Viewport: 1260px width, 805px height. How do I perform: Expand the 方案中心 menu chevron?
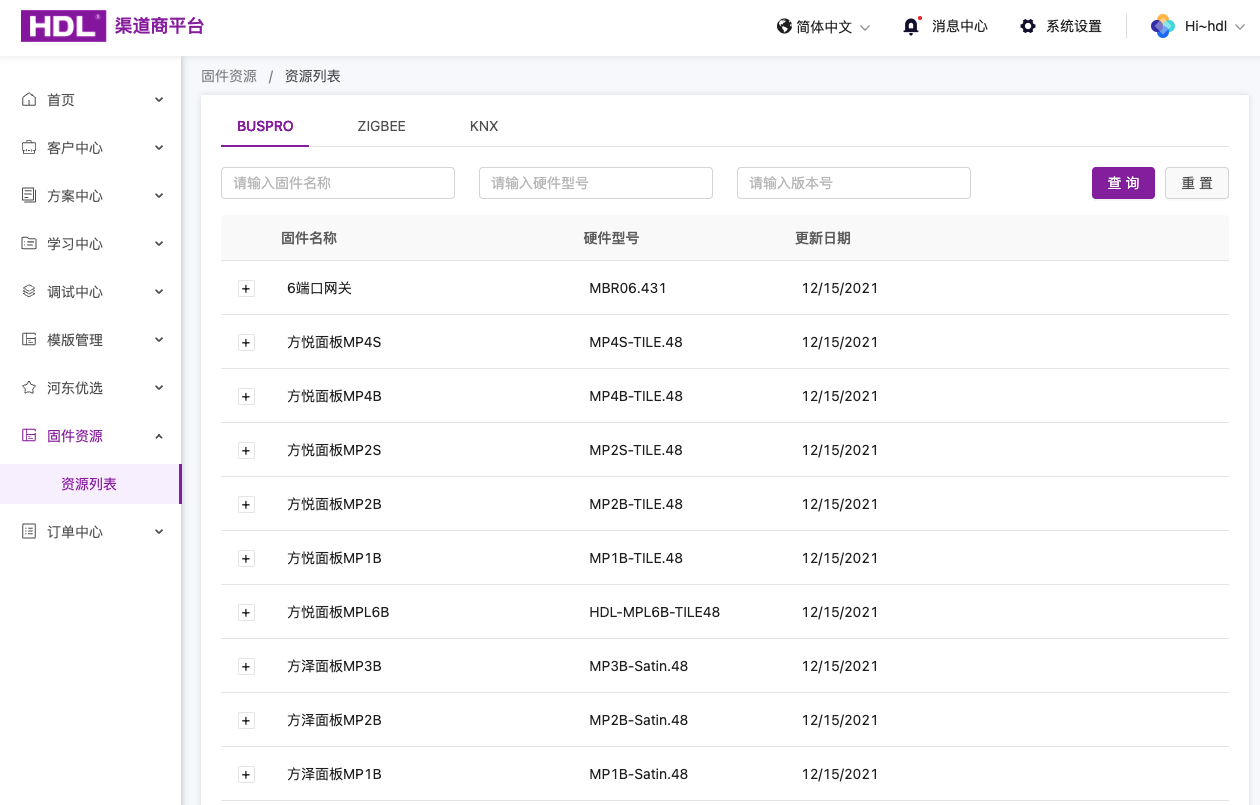[x=159, y=196]
